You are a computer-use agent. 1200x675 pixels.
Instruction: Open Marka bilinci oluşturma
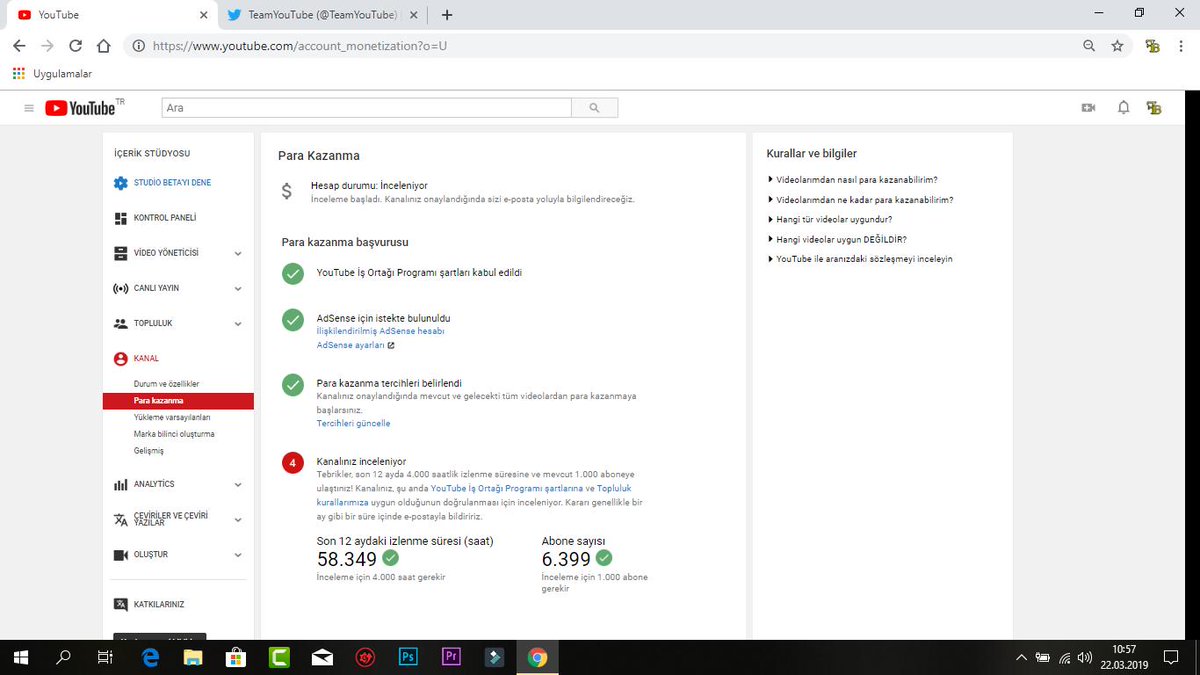[174, 434]
